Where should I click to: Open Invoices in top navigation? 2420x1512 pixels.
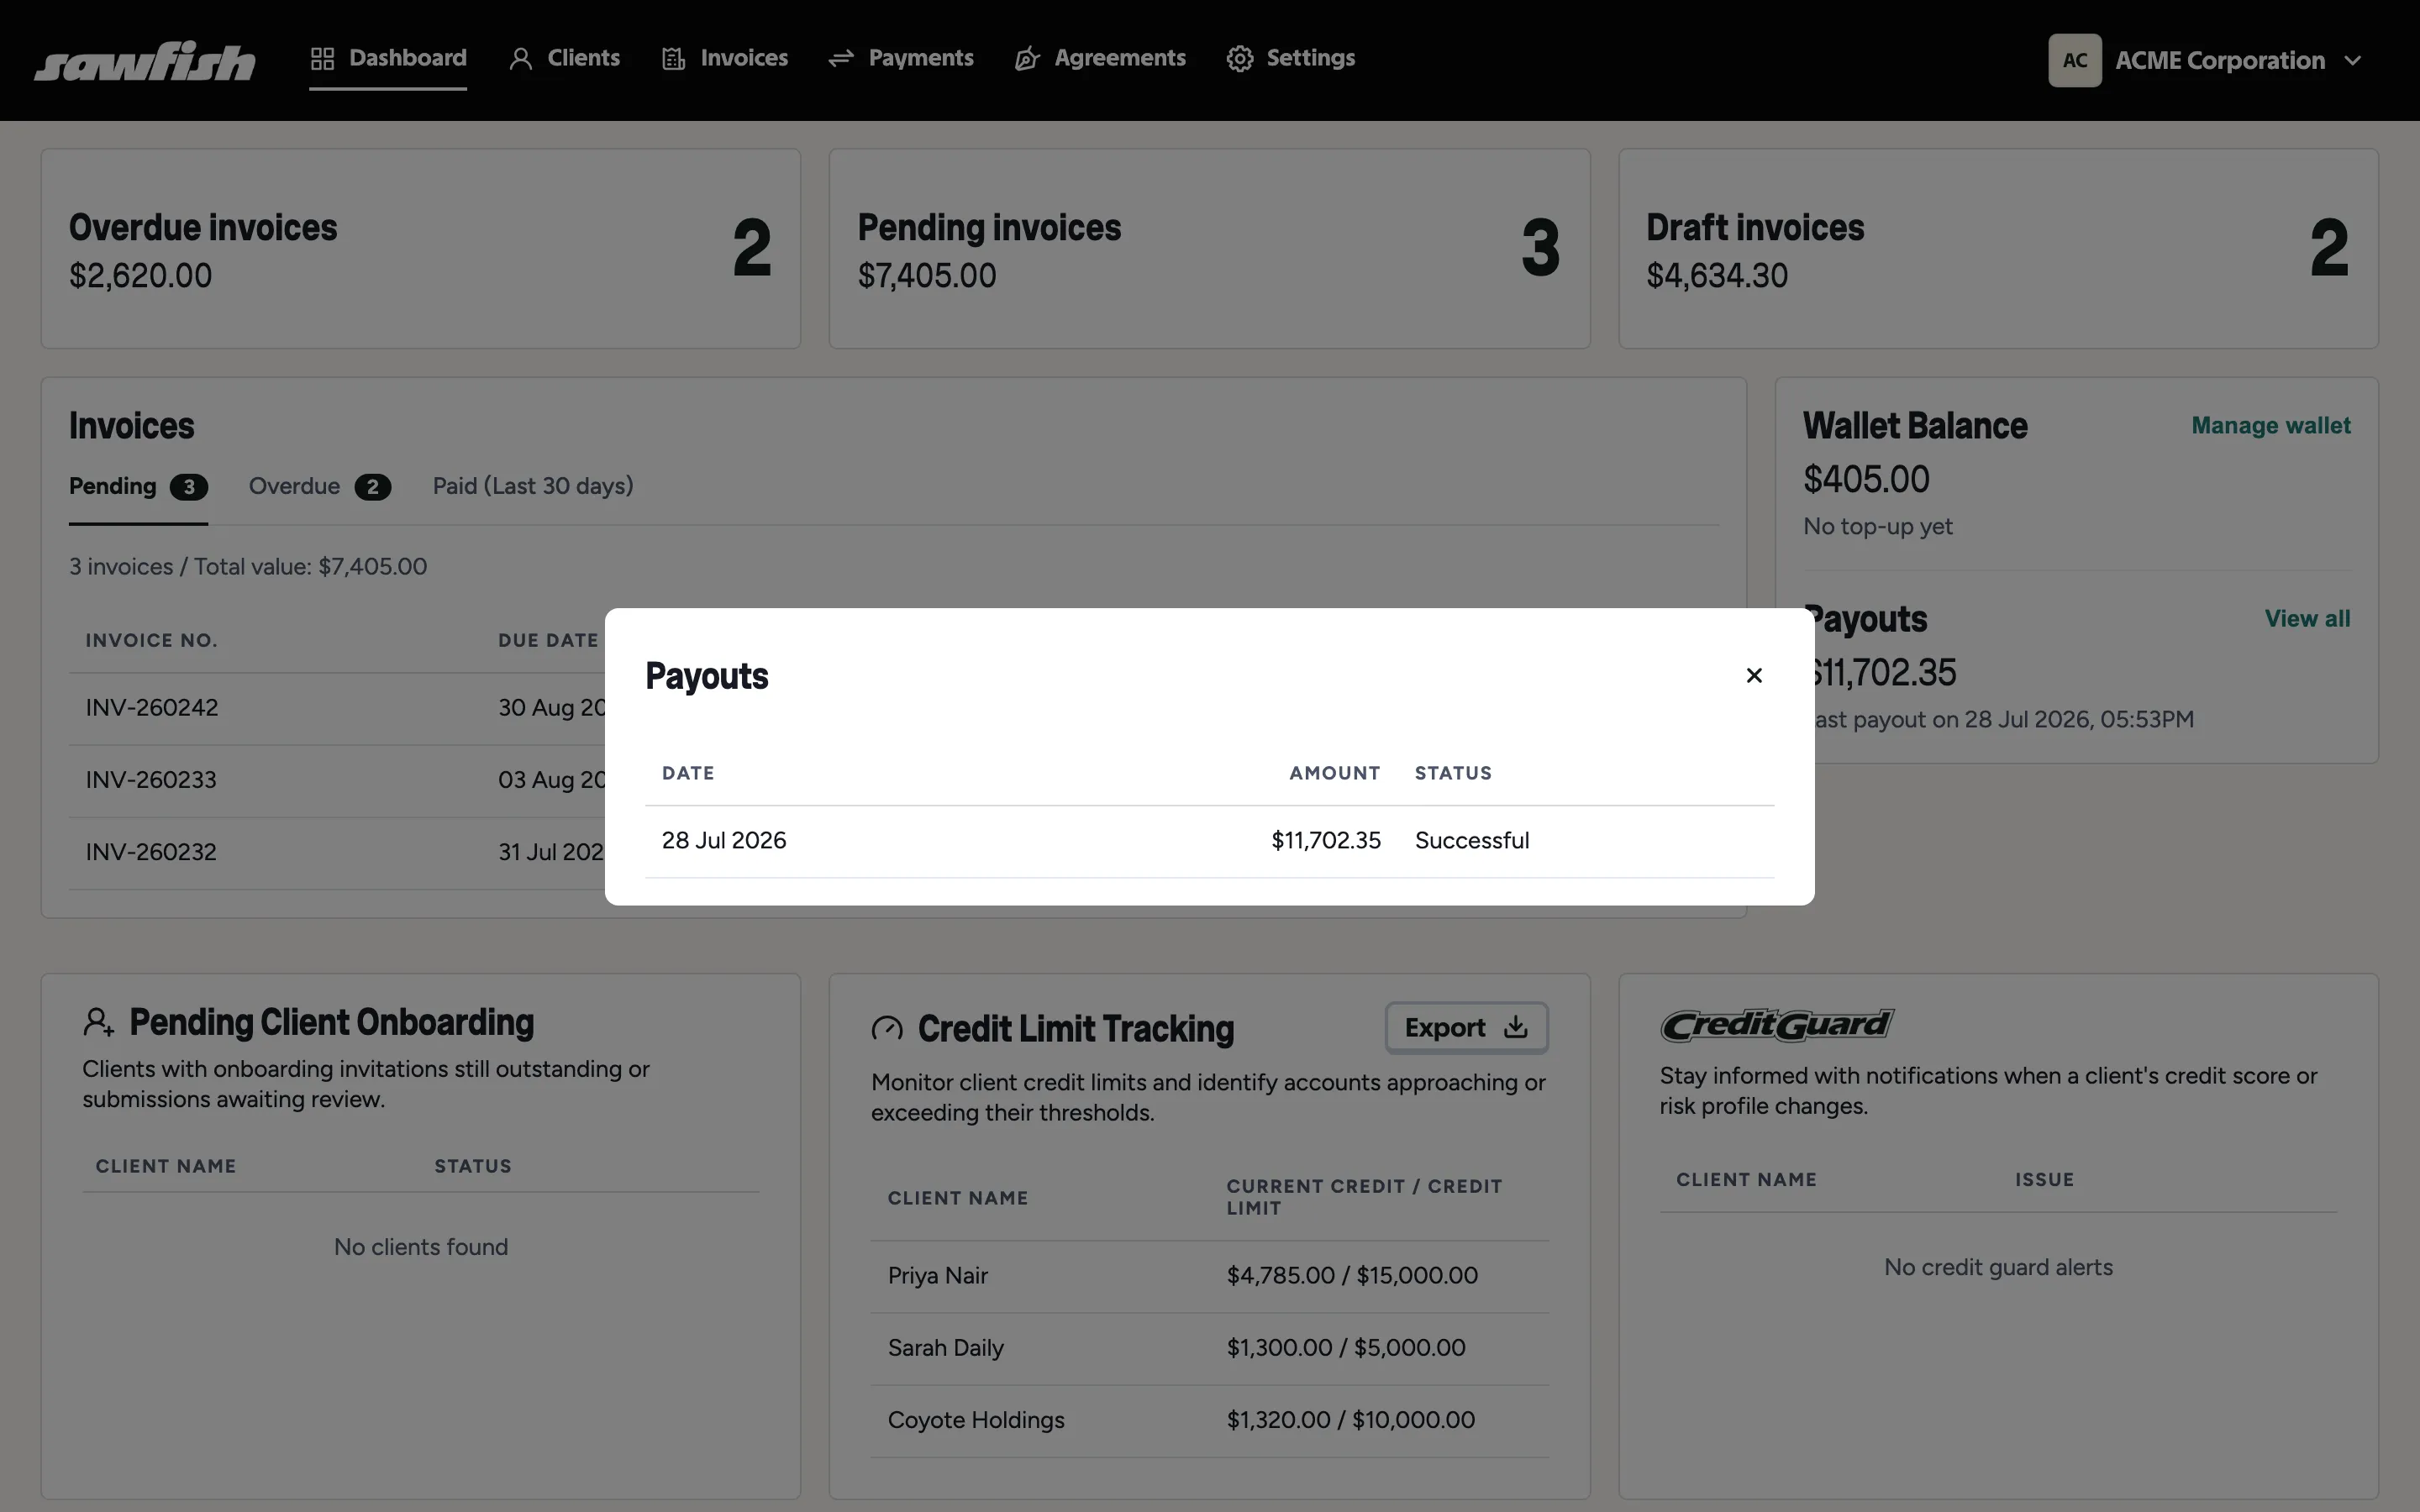(x=725, y=59)
